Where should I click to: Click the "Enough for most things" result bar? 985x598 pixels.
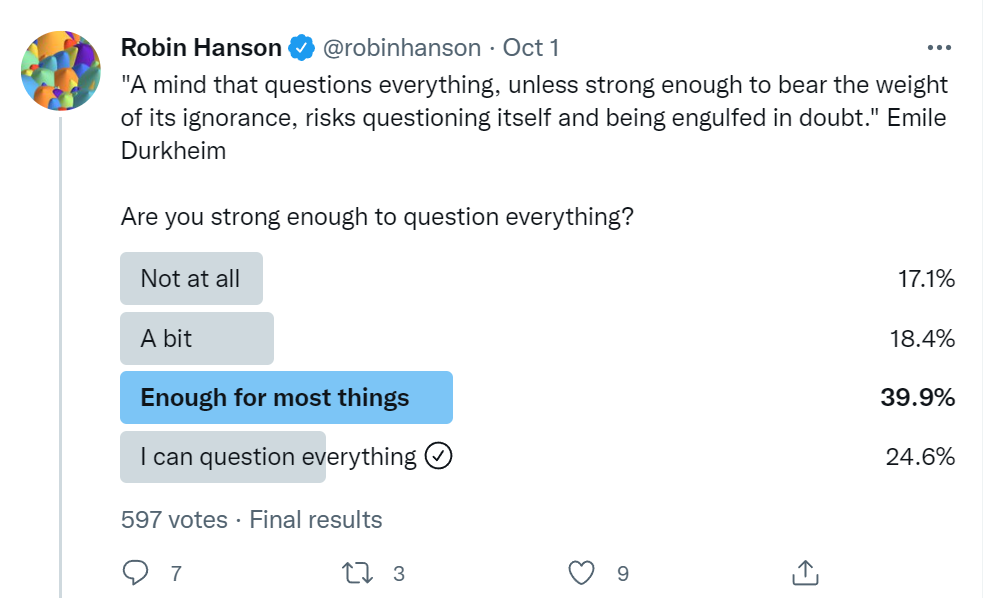coord(286,398)
